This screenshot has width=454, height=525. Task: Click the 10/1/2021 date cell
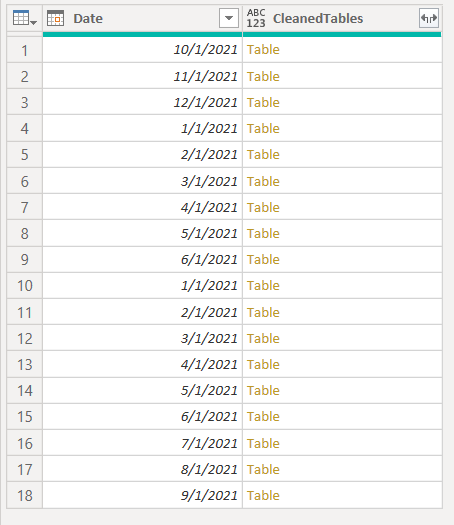pos(142,50)
